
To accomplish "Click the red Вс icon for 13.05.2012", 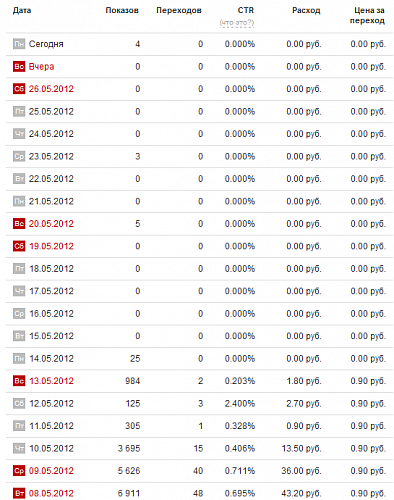I will [19, 381].
